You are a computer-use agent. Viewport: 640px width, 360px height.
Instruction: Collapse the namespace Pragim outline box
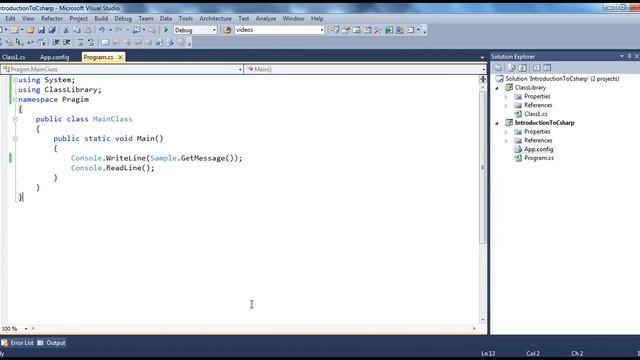pos(15,100)
